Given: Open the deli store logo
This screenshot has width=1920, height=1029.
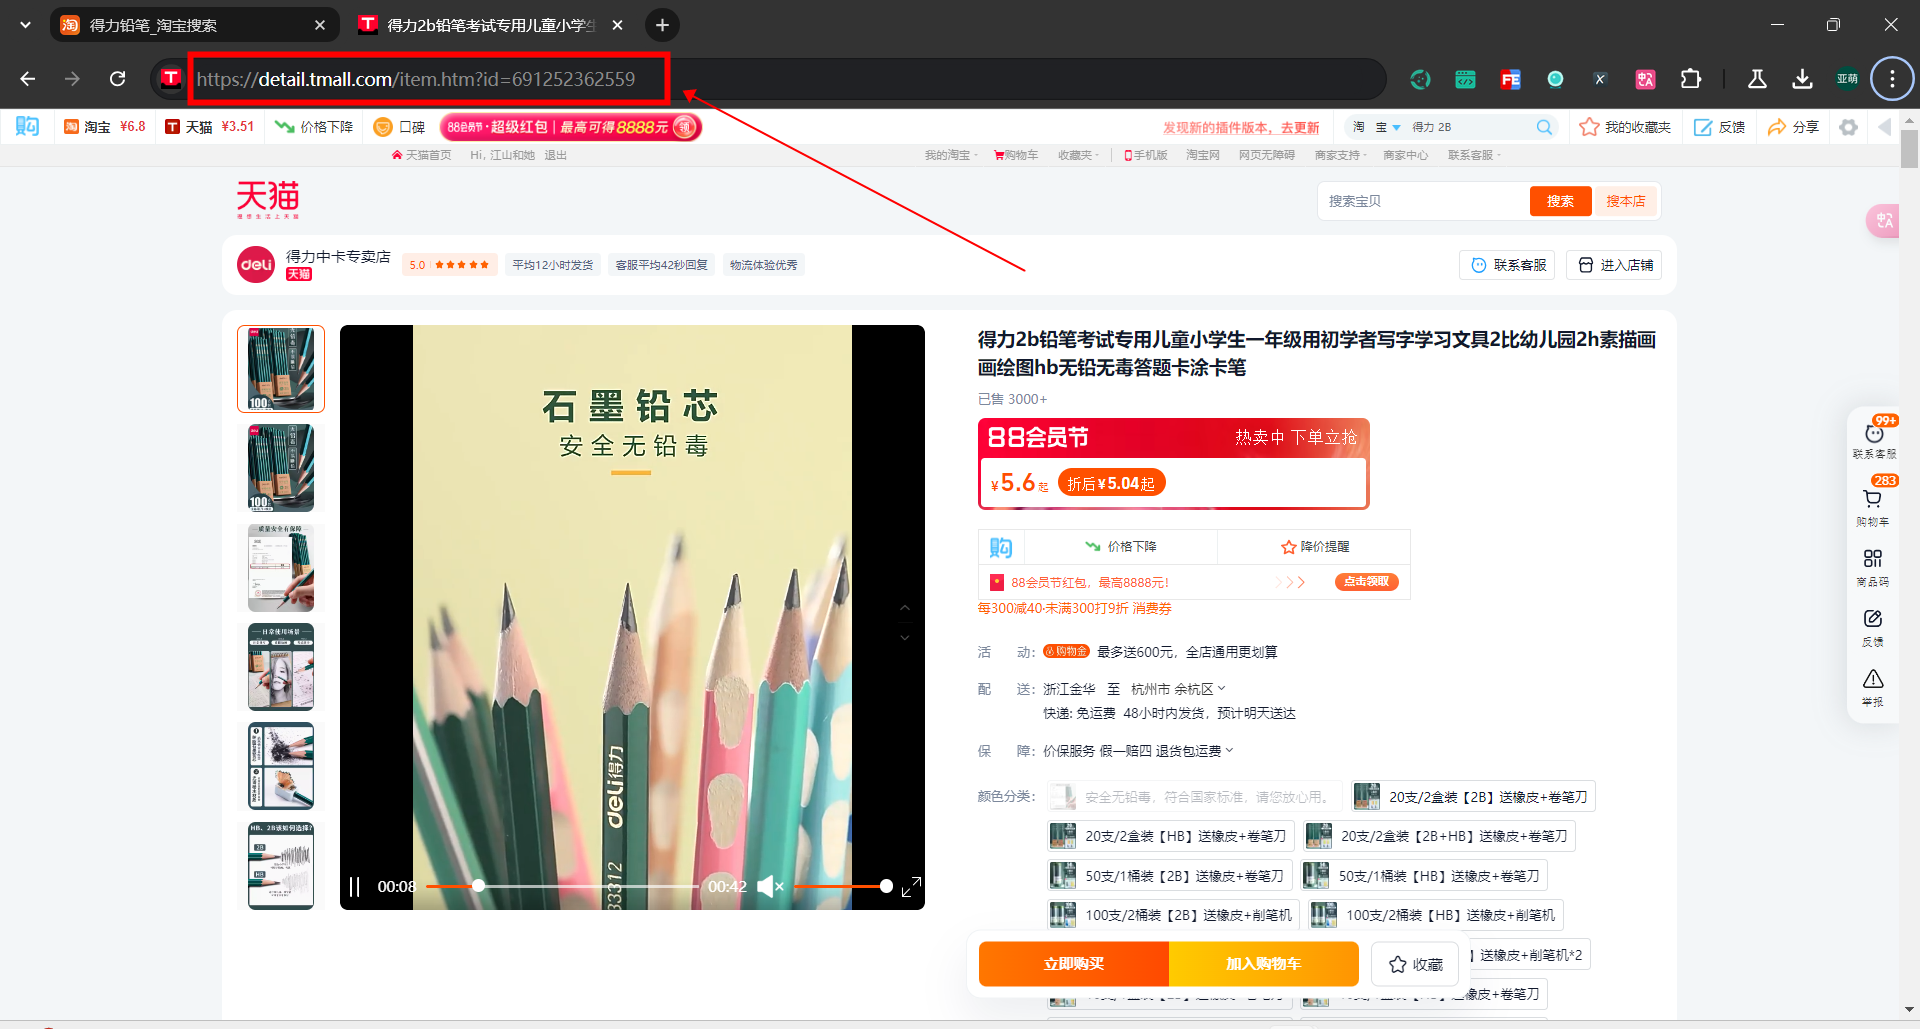Looking at the screenshot, I should [x=256, y=265].
